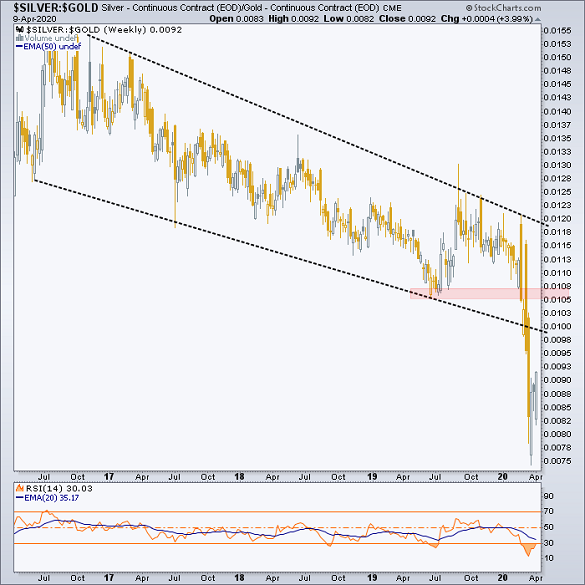Click the RSI 30 oversold level label
This screenshot has height=585, width=585.
tap(548, 543)
